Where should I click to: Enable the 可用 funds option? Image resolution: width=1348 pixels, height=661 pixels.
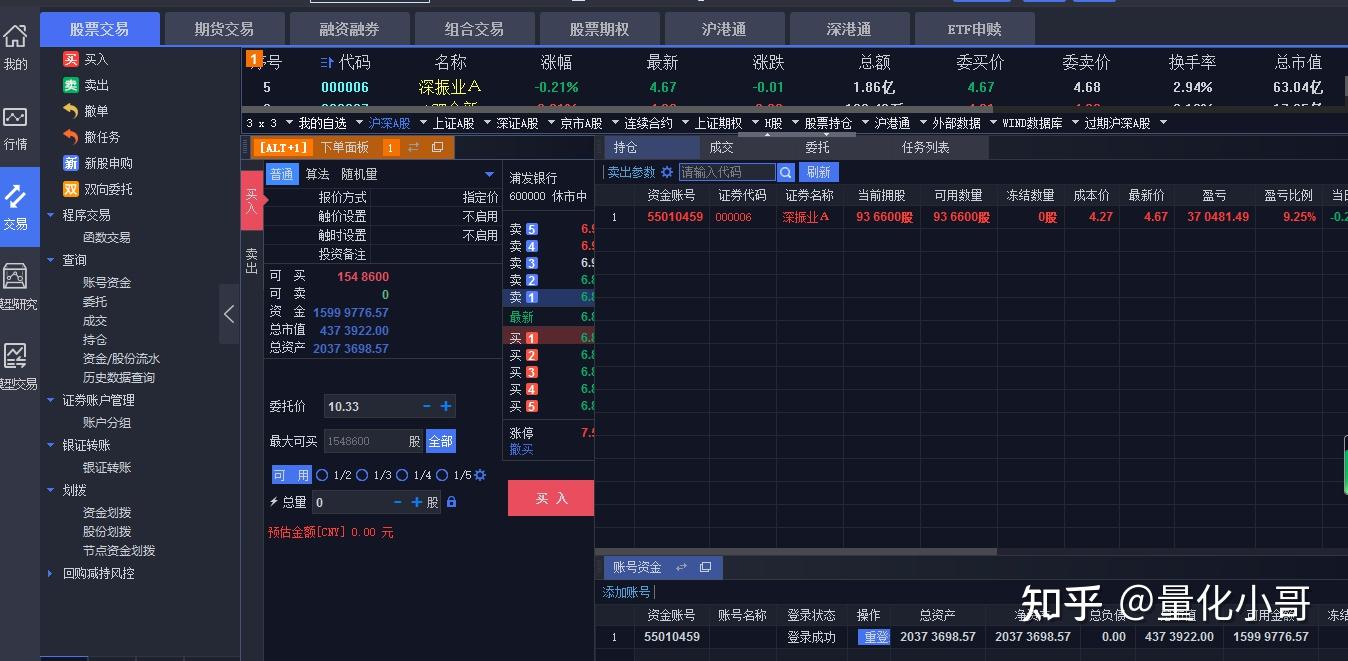[x=290, y=475]
